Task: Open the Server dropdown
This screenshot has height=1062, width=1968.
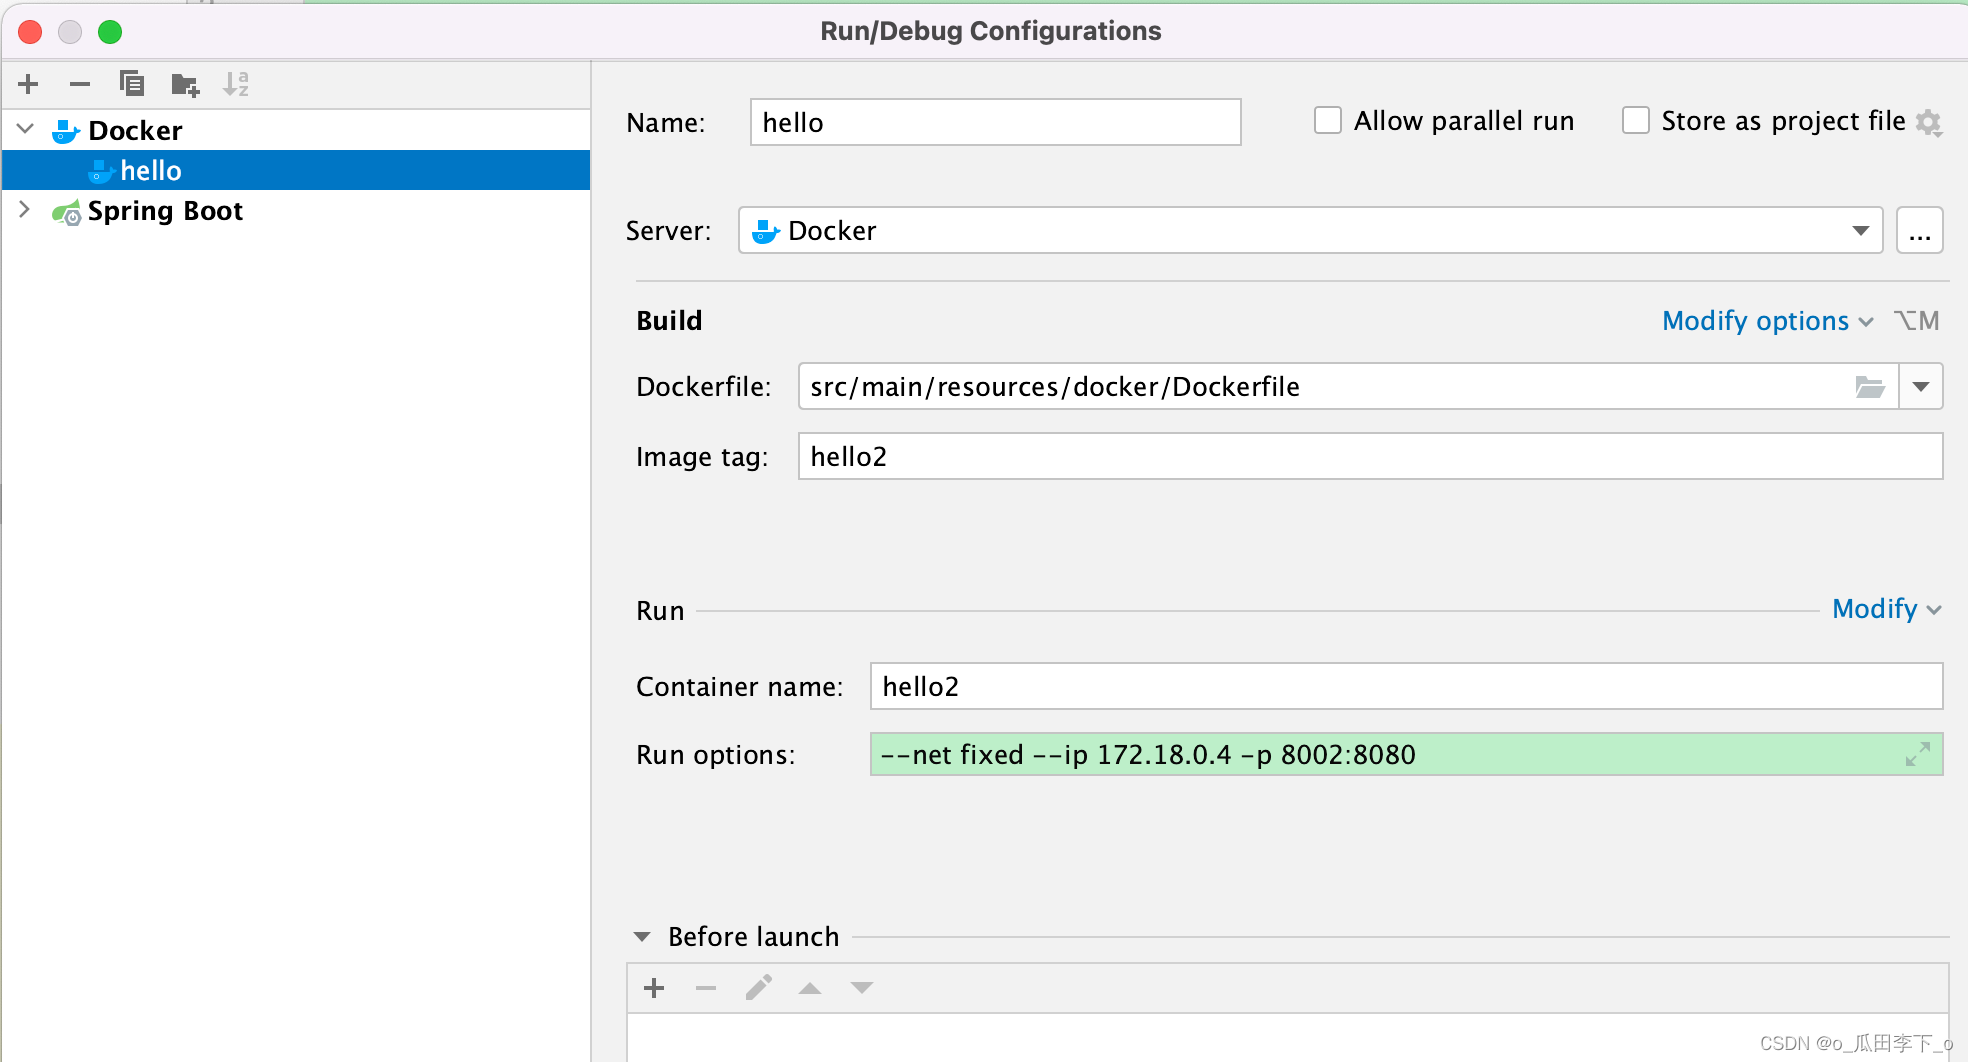Action: [x=1860, y=231]
